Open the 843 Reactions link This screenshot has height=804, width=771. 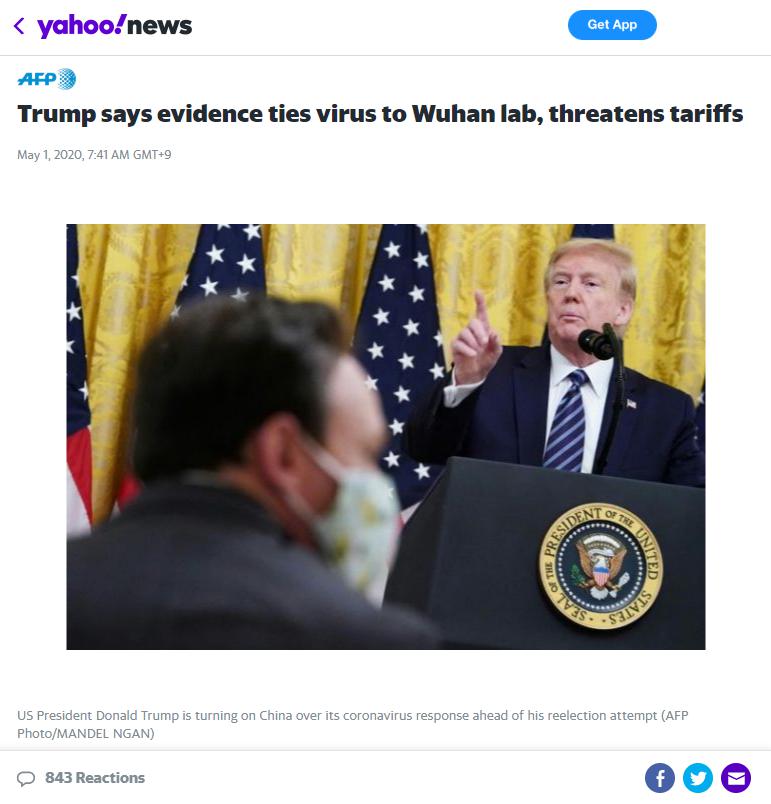click(x=95, y=778)
